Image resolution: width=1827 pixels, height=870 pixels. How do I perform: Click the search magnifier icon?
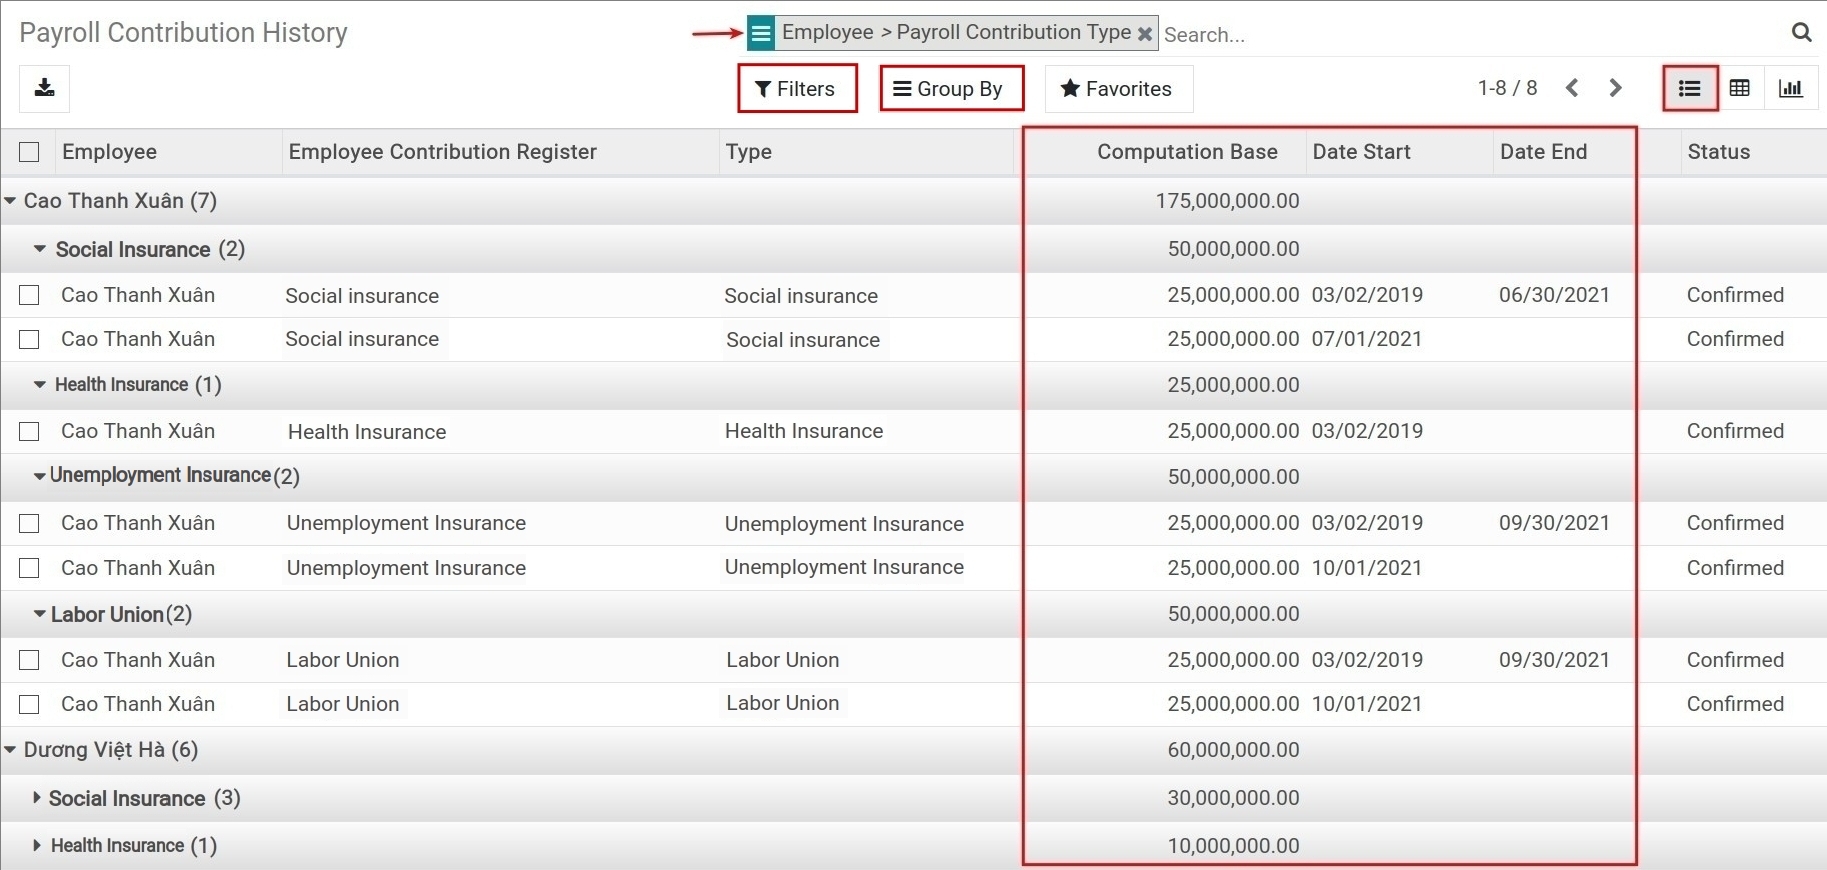point(1801,33)
